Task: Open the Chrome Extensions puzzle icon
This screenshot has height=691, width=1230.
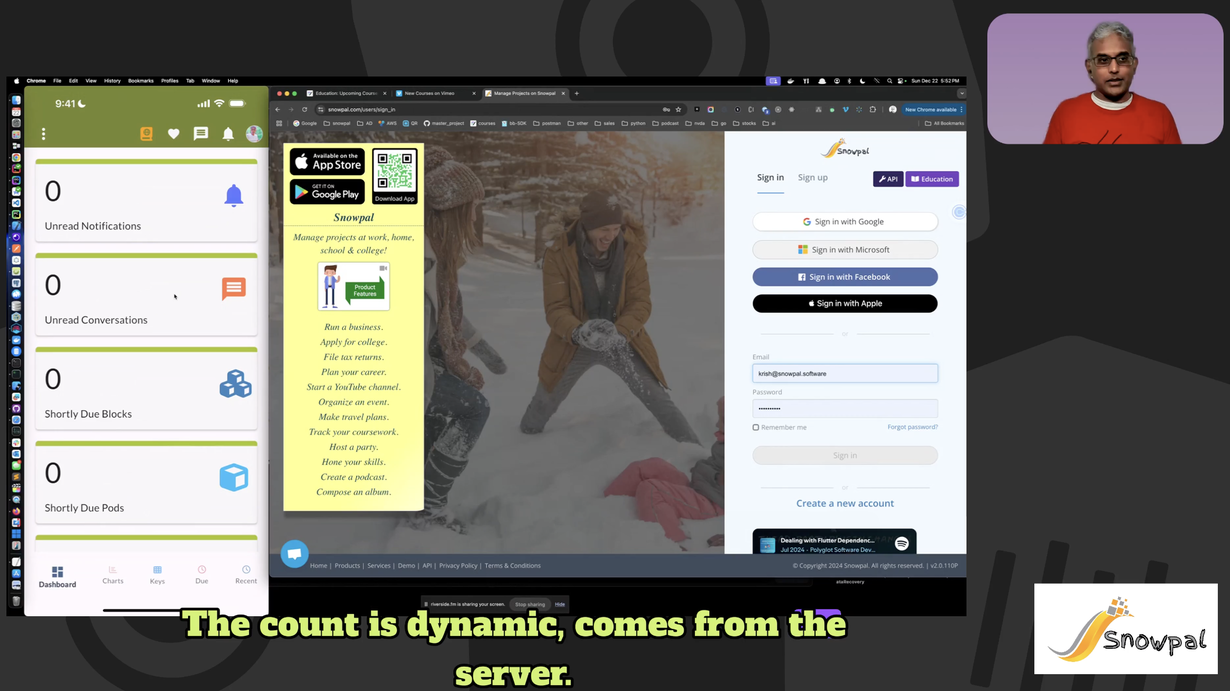Action: pyautogui.click(x=873, y=109)
